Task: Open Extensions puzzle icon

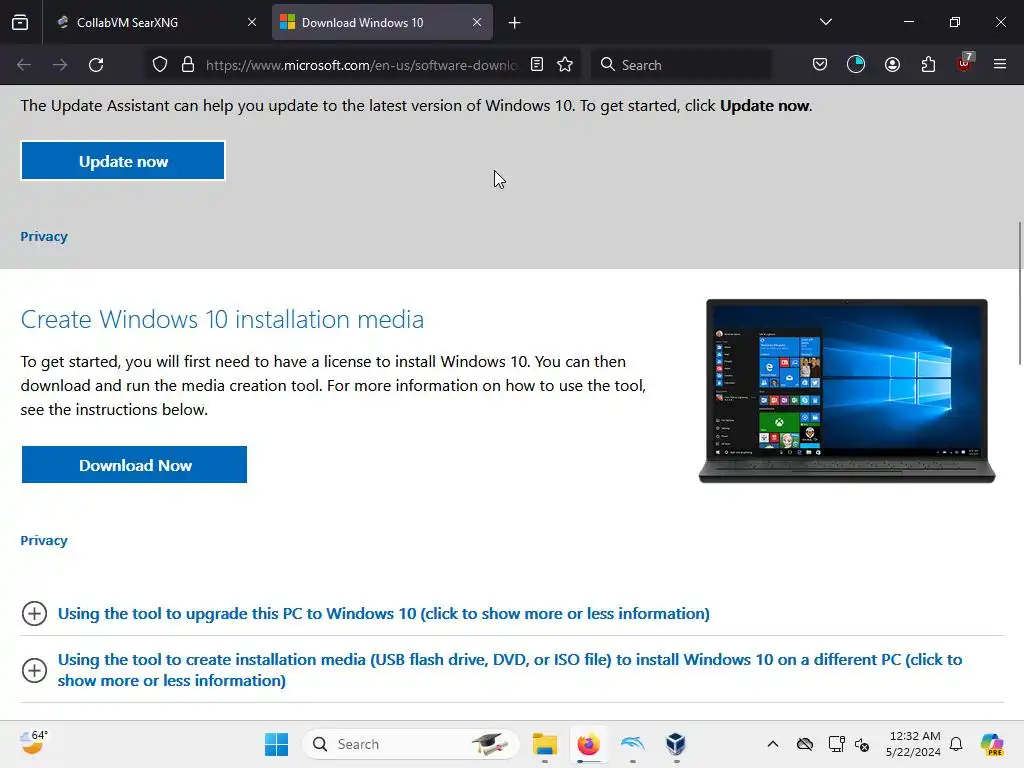Action: click(928, 65)
